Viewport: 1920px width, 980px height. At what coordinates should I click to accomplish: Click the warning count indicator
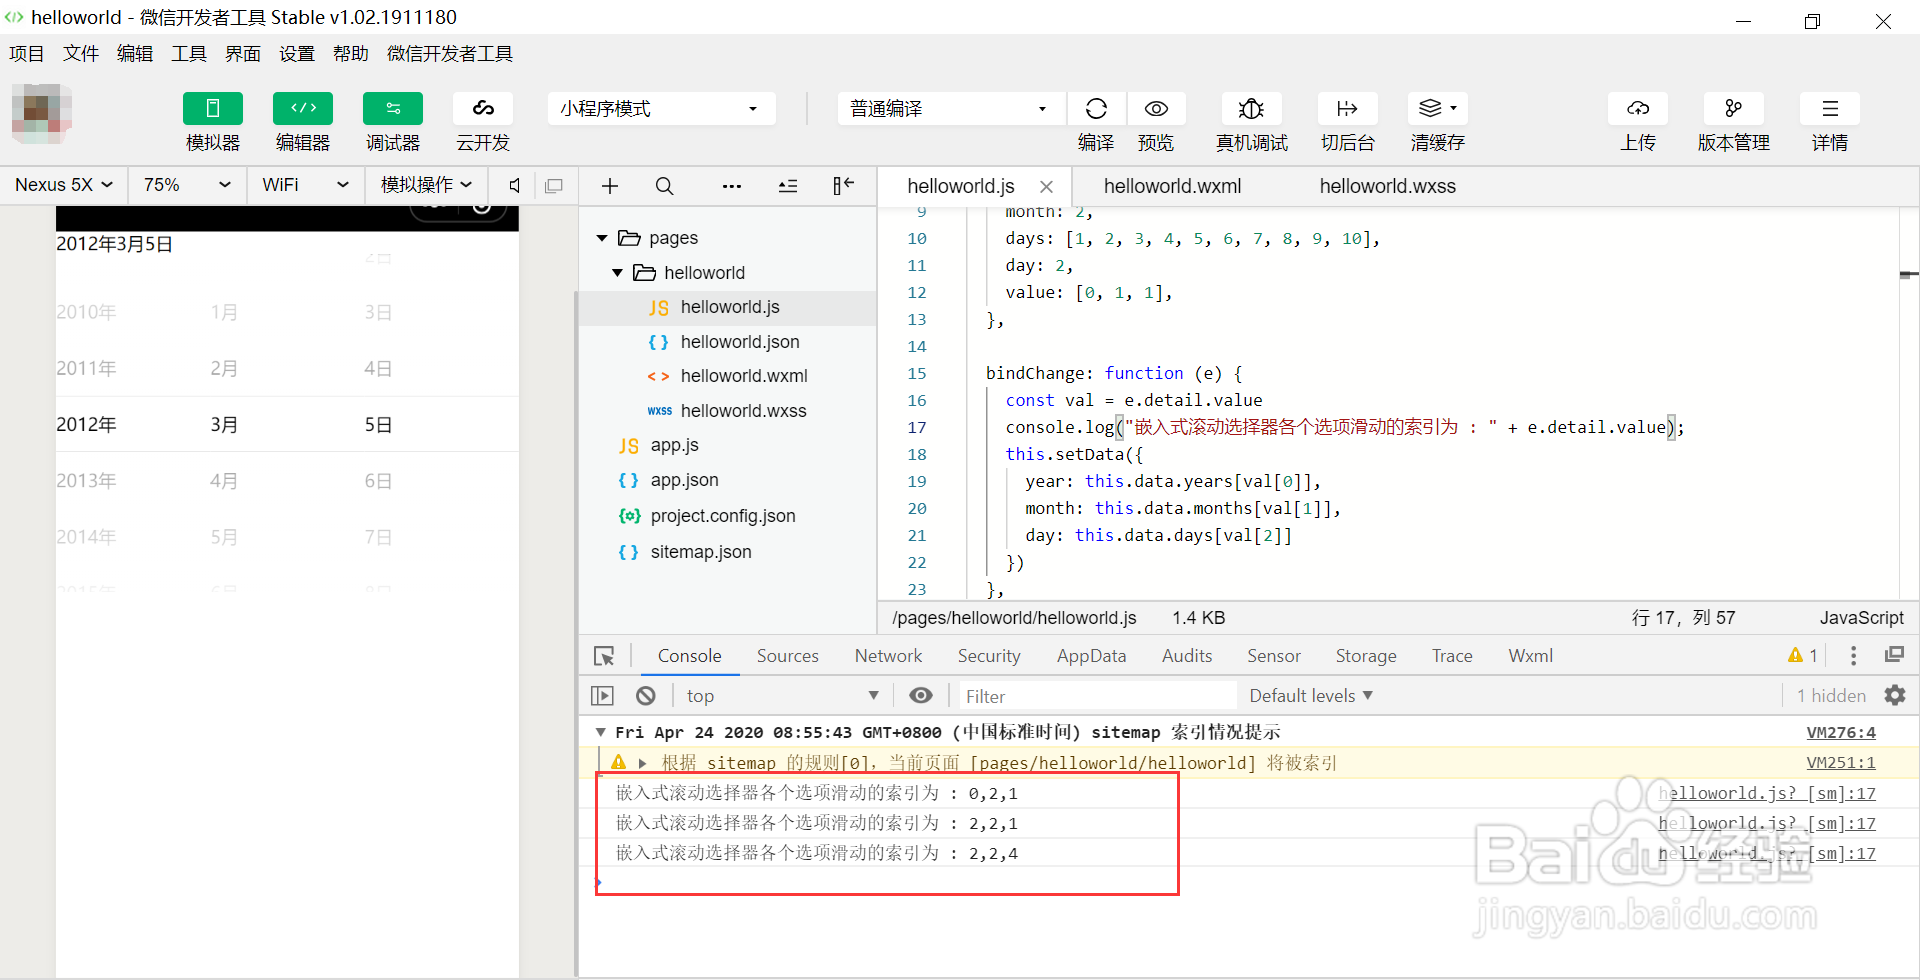click(x=1803, y=655)
